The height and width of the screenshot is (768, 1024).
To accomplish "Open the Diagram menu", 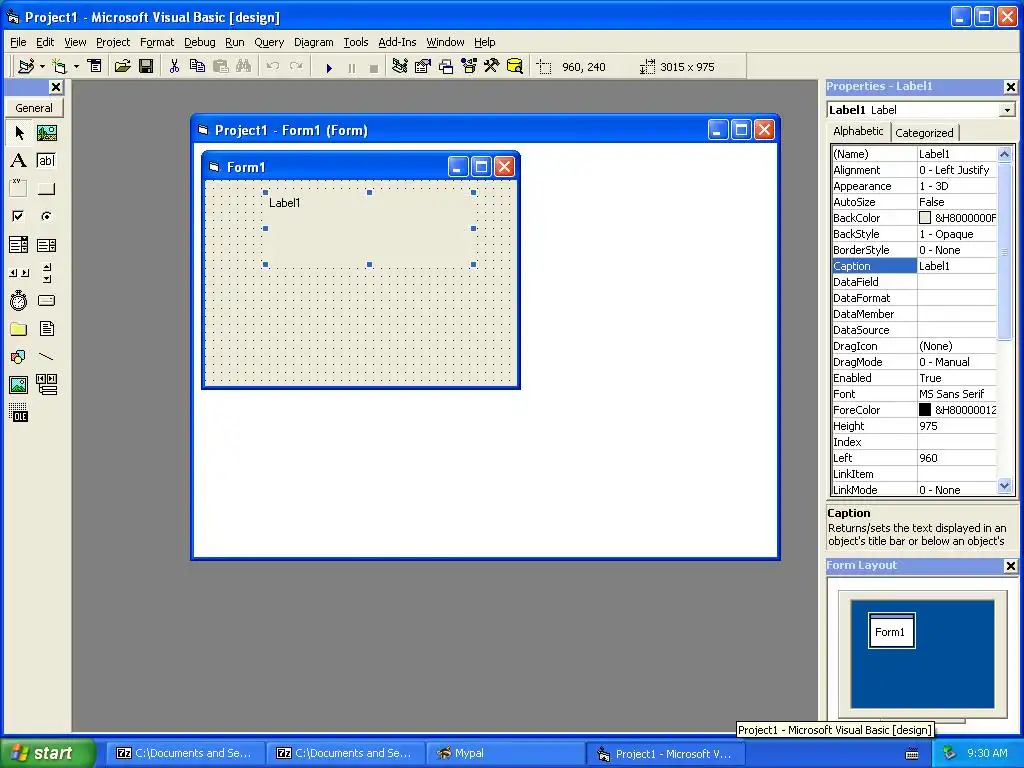I will click(x=313, y=42).
